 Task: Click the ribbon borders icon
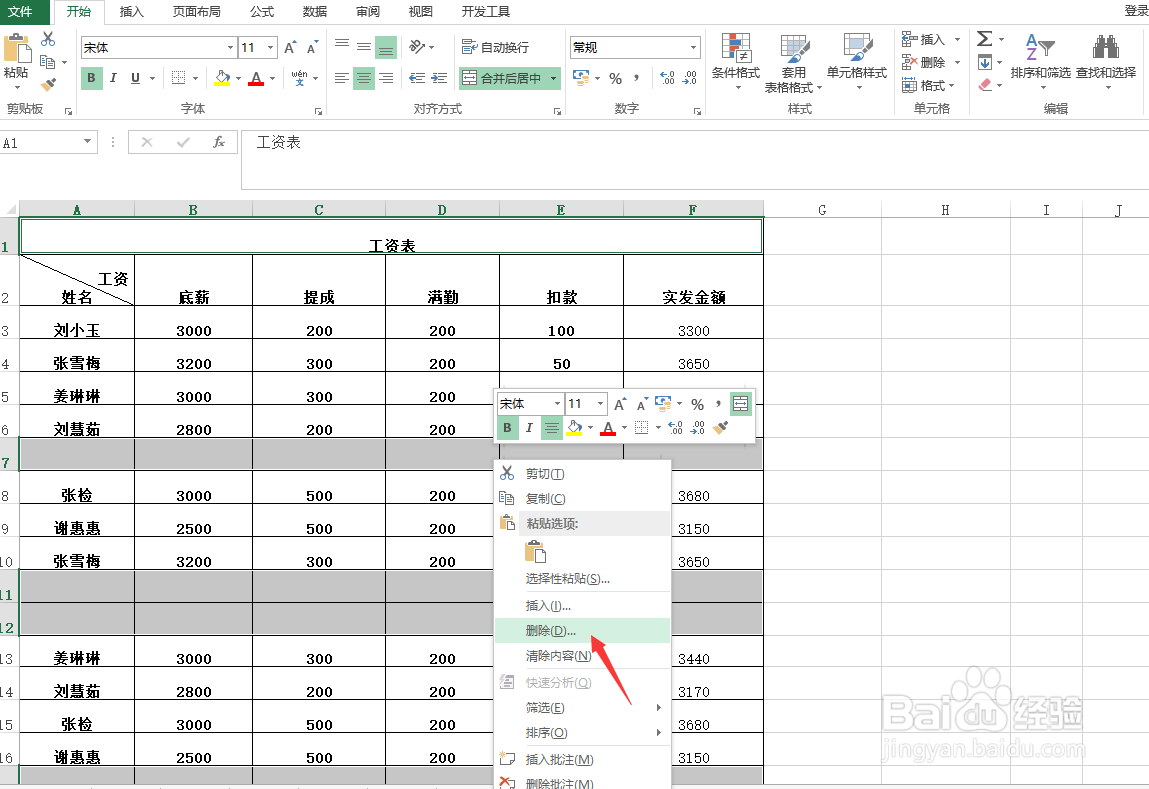coord(178,78)
